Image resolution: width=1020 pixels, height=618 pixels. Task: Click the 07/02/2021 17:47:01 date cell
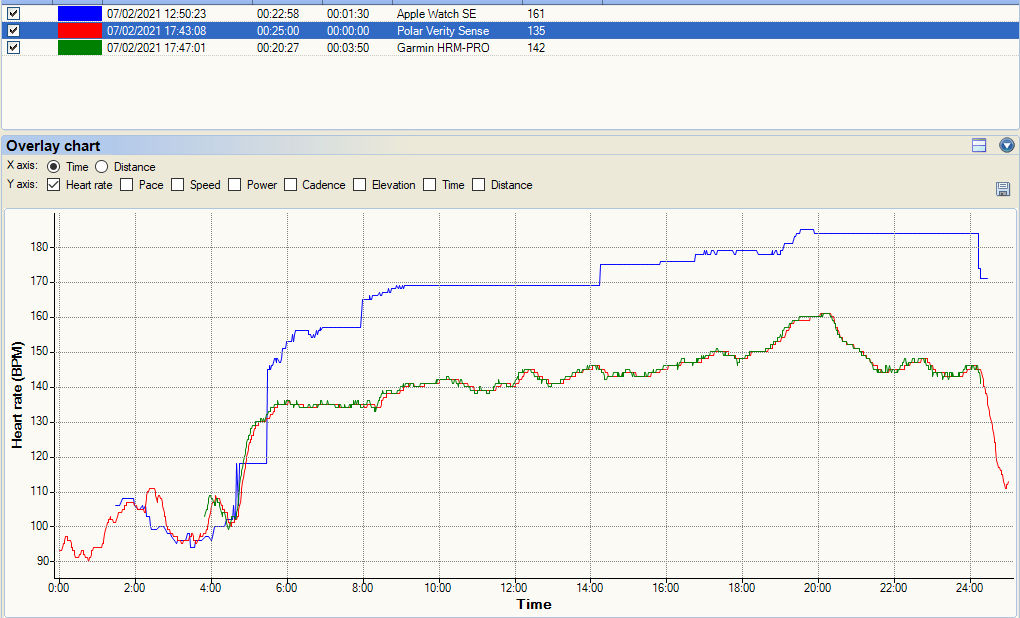coord(156,47)
